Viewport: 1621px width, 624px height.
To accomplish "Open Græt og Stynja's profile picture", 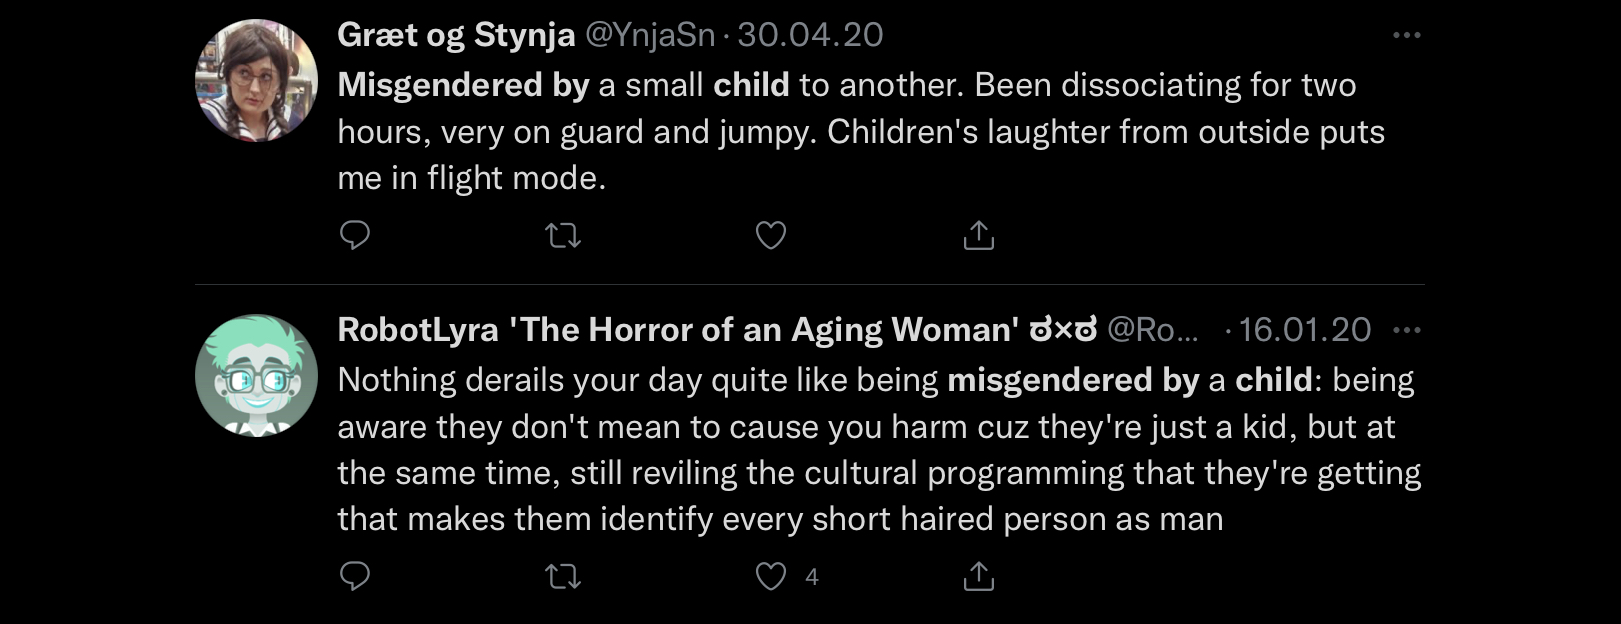I will pos(256,80).
